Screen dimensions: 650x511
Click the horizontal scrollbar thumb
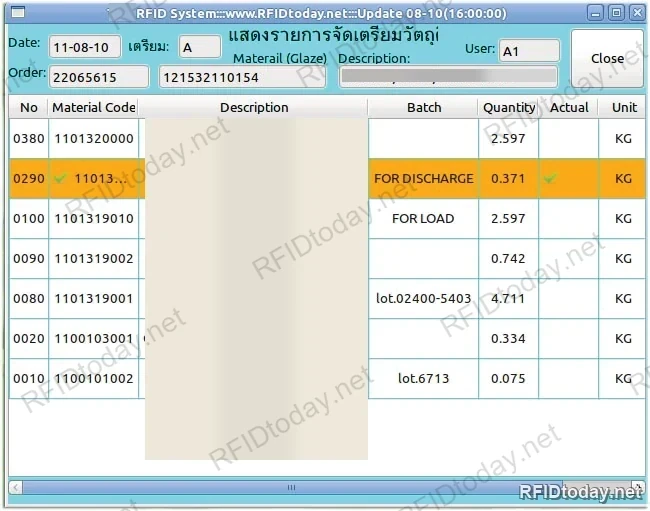(292, 487)
